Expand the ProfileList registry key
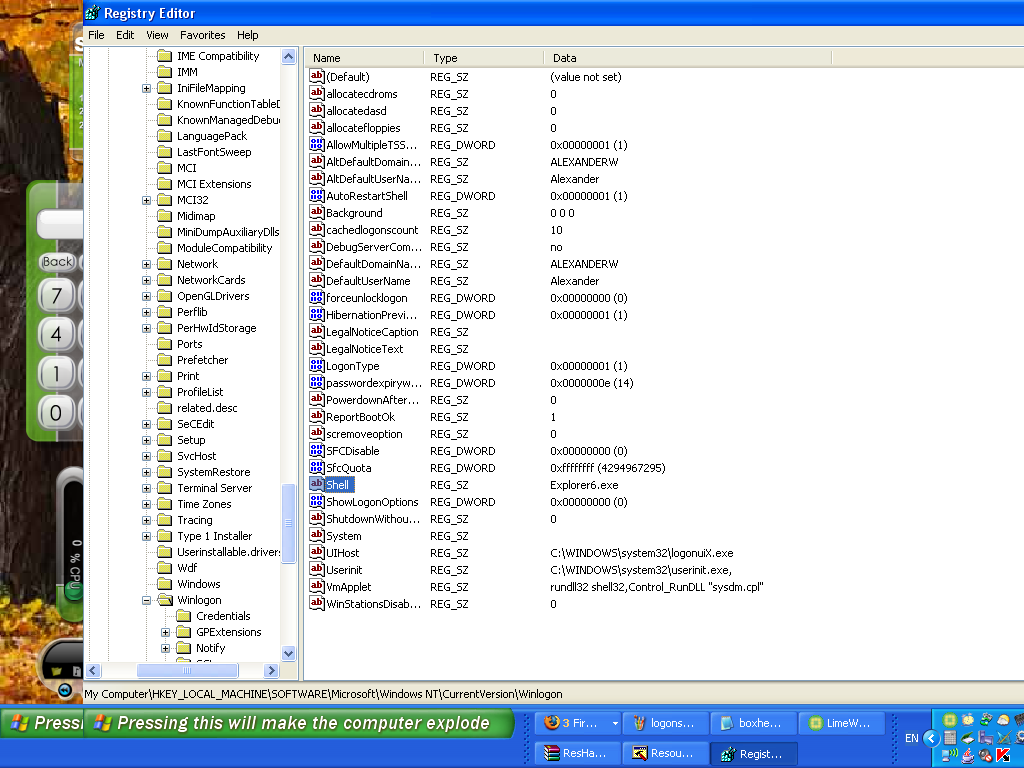The image size is (1024, 768). (147, 392)
